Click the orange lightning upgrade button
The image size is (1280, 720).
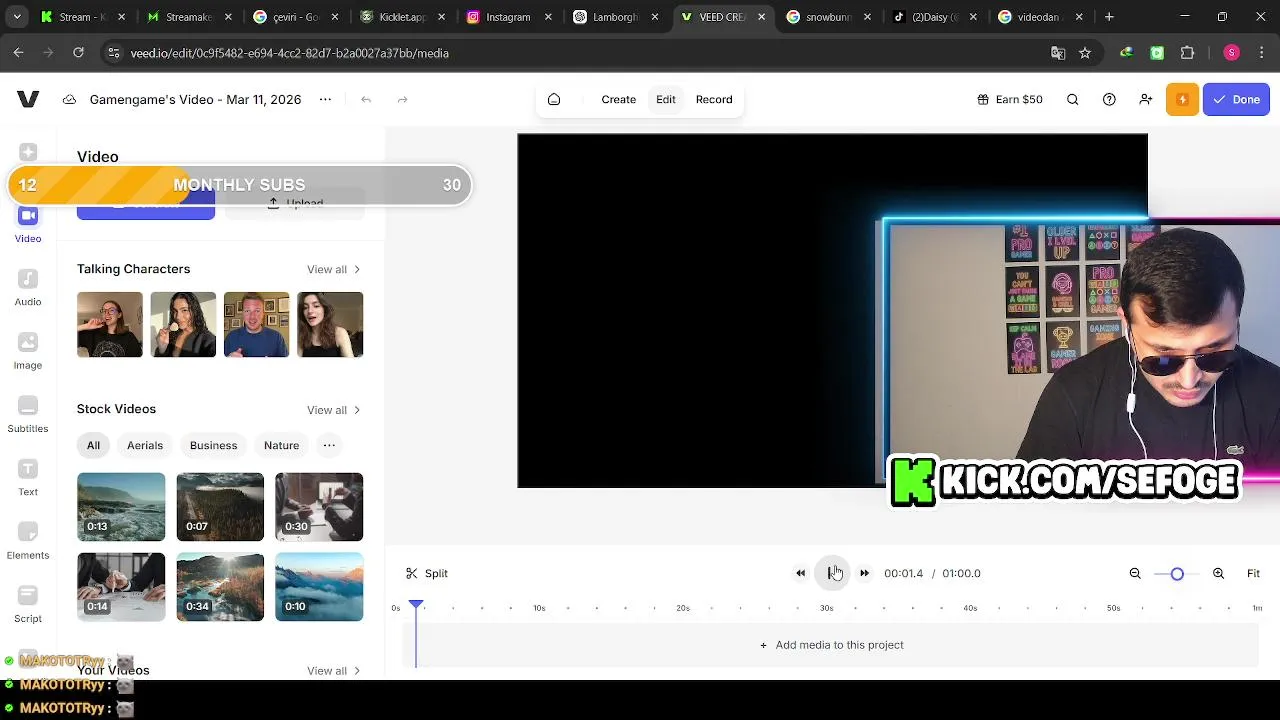1182,99
